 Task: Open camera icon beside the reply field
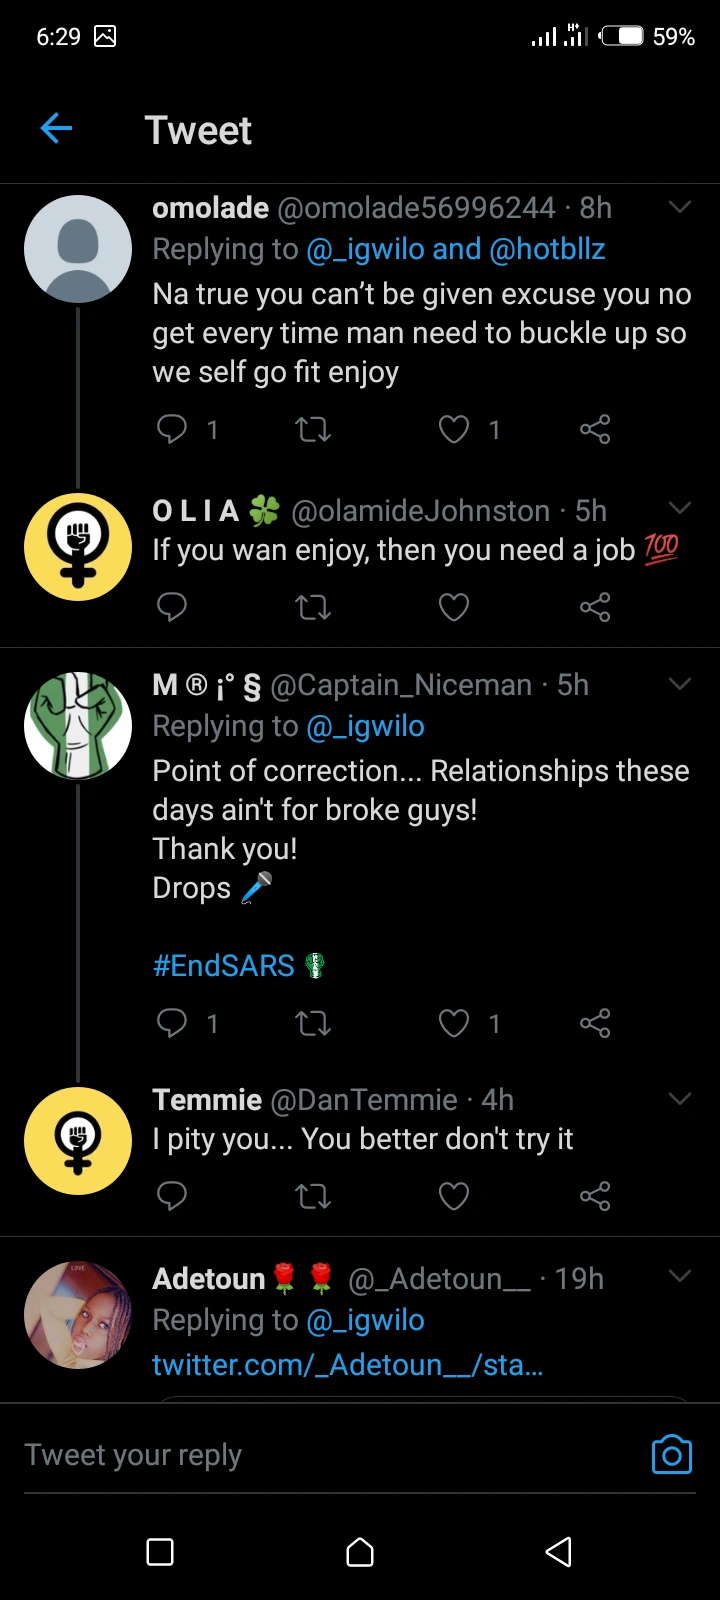(671, 1455)
